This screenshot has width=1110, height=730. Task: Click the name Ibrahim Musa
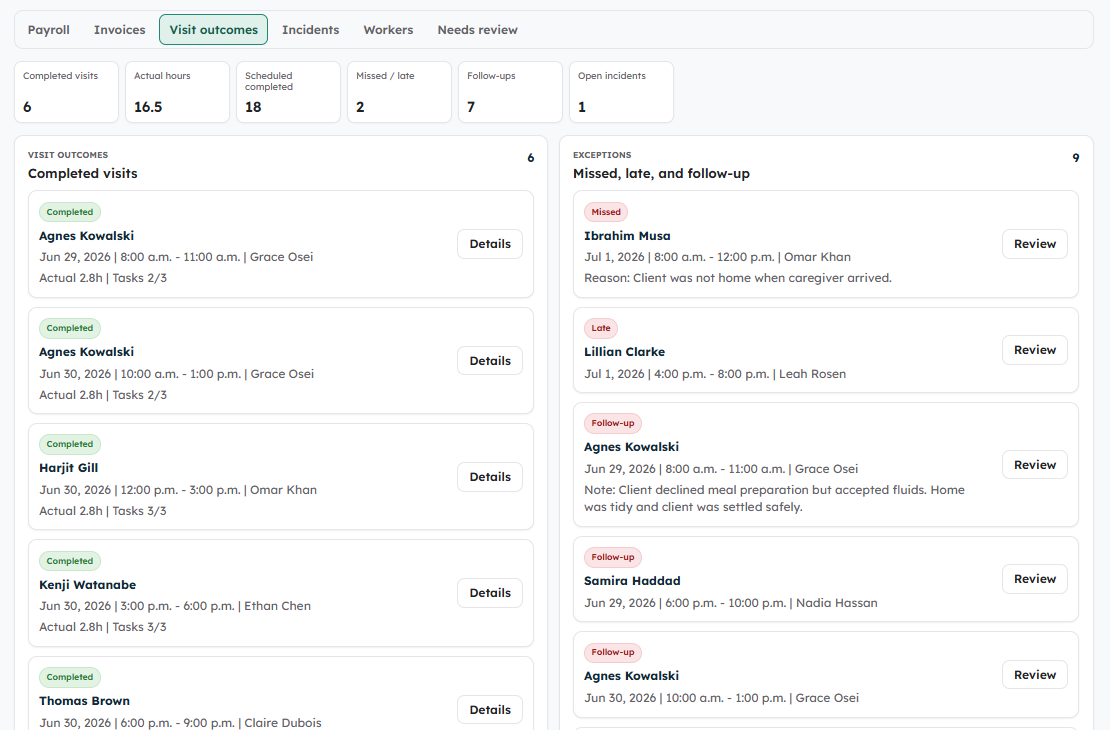(x=627, y=236)
